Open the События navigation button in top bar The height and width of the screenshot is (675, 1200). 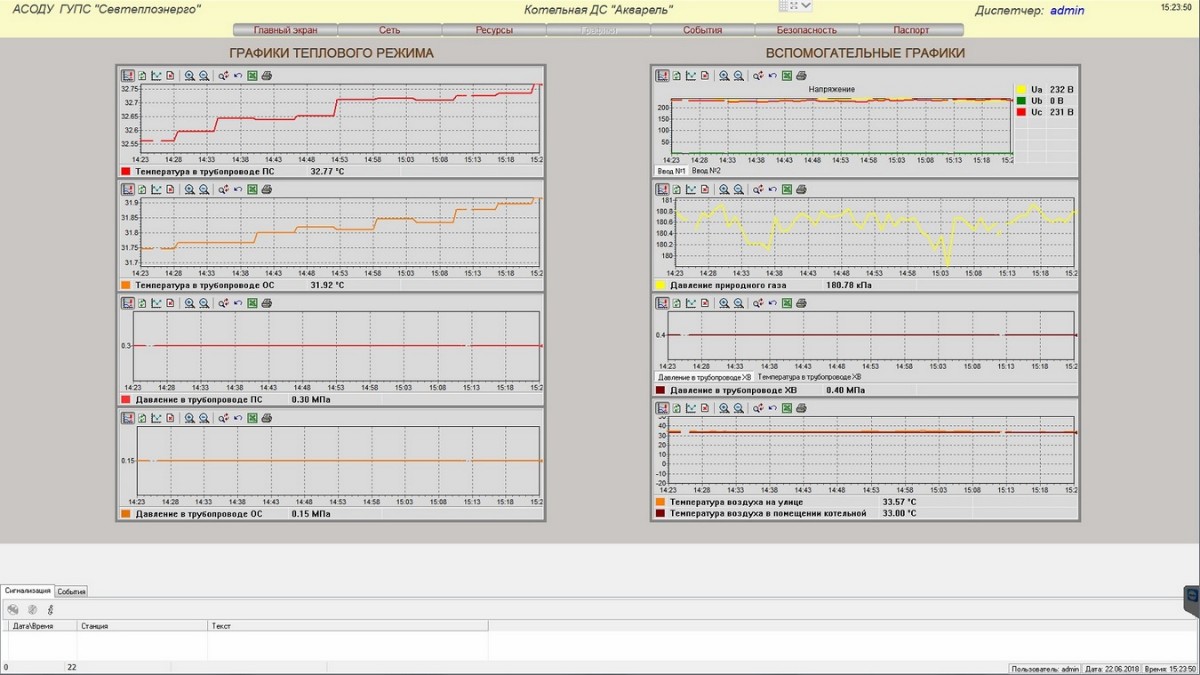coord(702,30)
